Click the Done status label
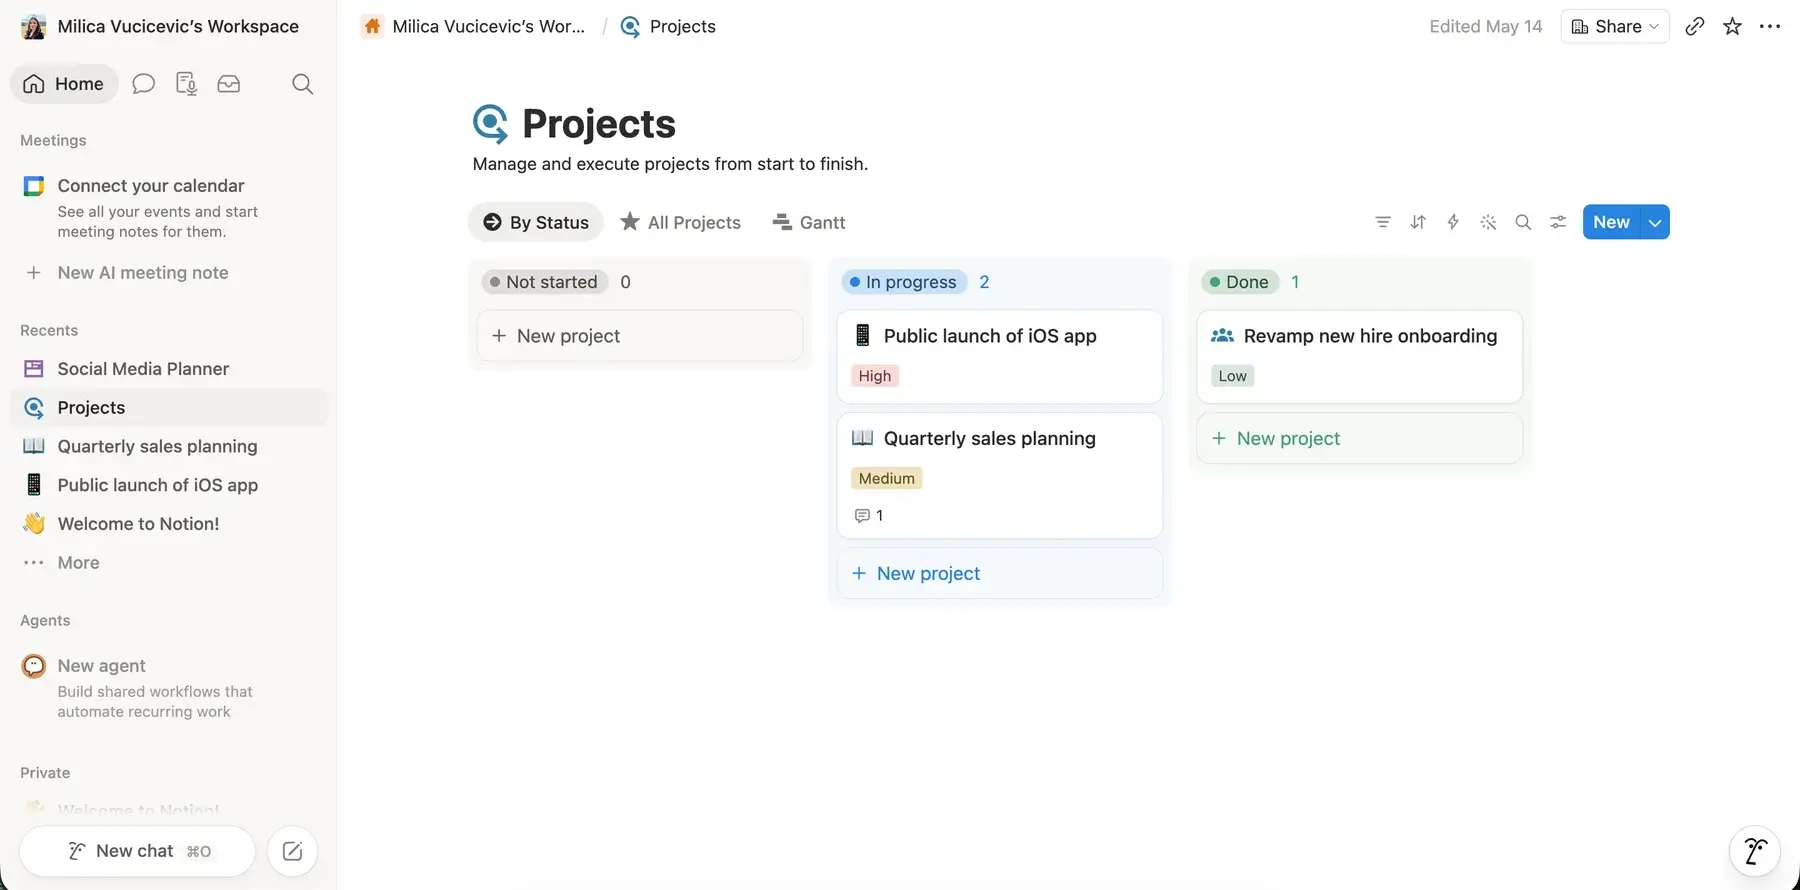Image resolution: width=1800 pixels, height=890 pixels. pos(1240,282)
